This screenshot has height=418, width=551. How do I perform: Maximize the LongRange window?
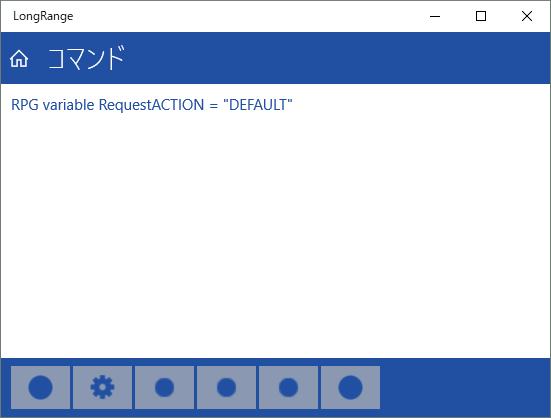click(481, 16)
